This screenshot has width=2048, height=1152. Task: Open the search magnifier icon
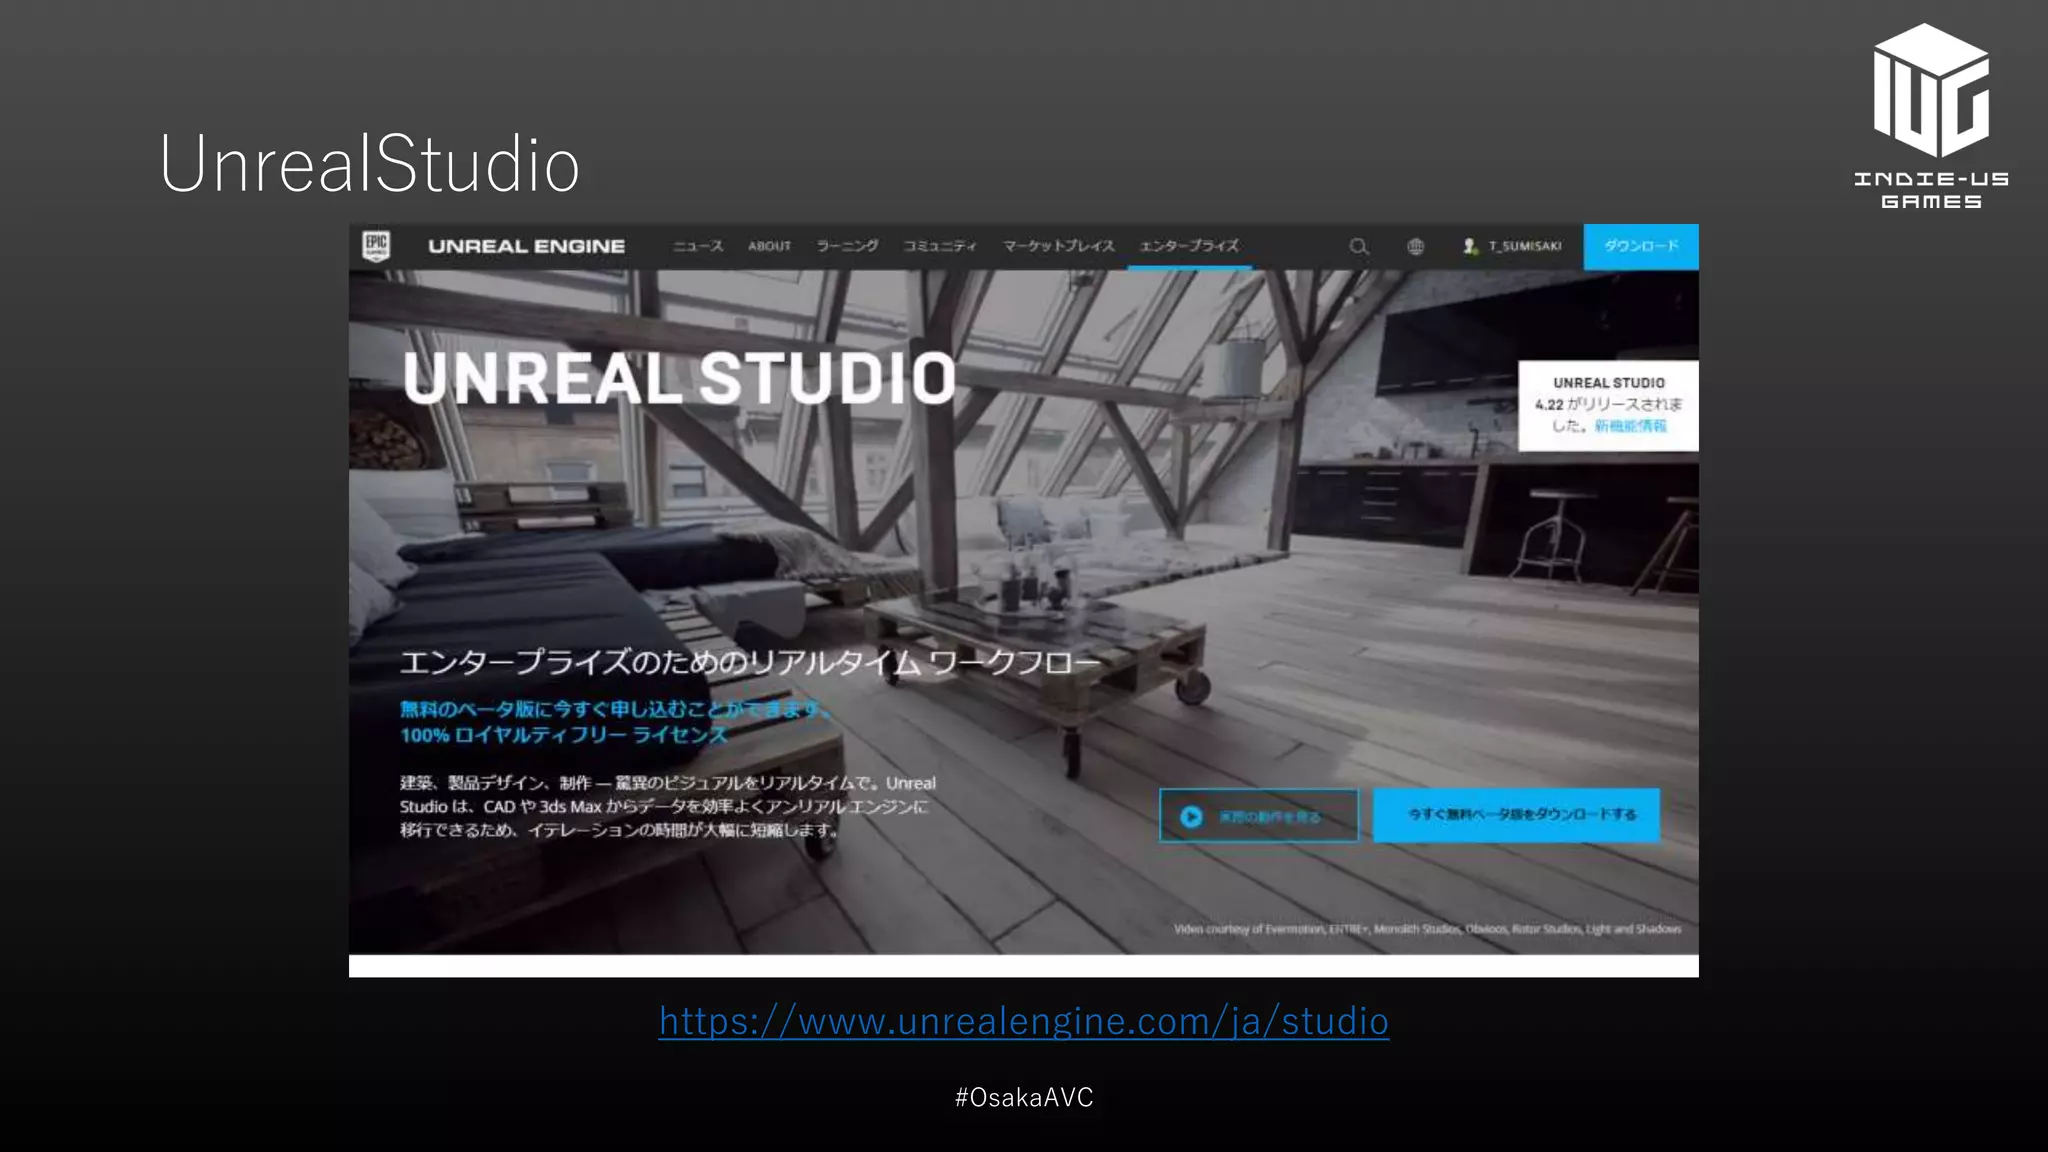click(1358, 246)
